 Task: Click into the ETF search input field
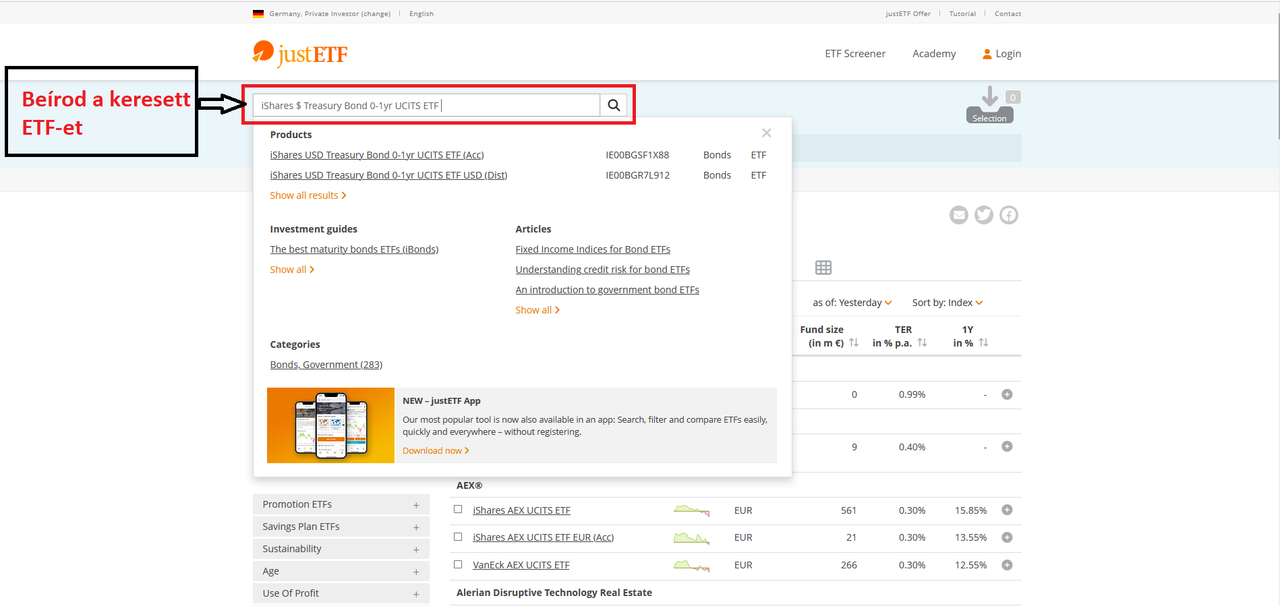pyautogui.click(x=426, y=105)
